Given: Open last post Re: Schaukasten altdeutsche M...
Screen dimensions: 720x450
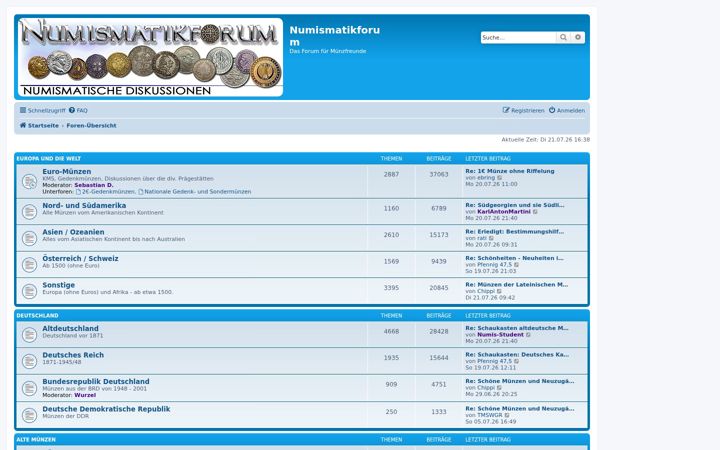Looking at the screenshot, I should click(x=517, y=328).
